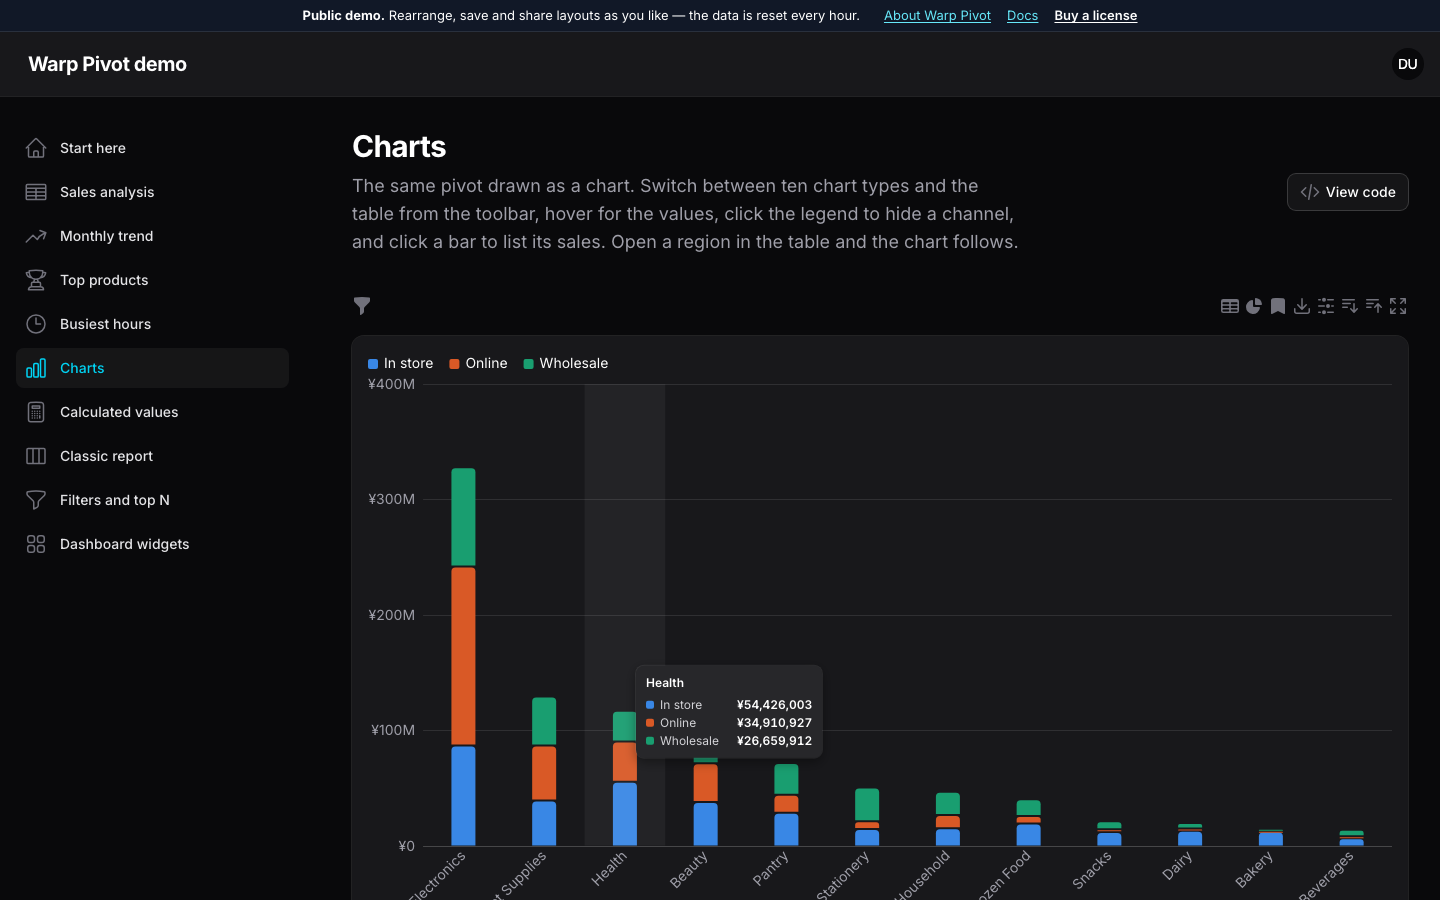Open Classic report page
Viewport: 1440px width, 900px height.
coord(152,456)
